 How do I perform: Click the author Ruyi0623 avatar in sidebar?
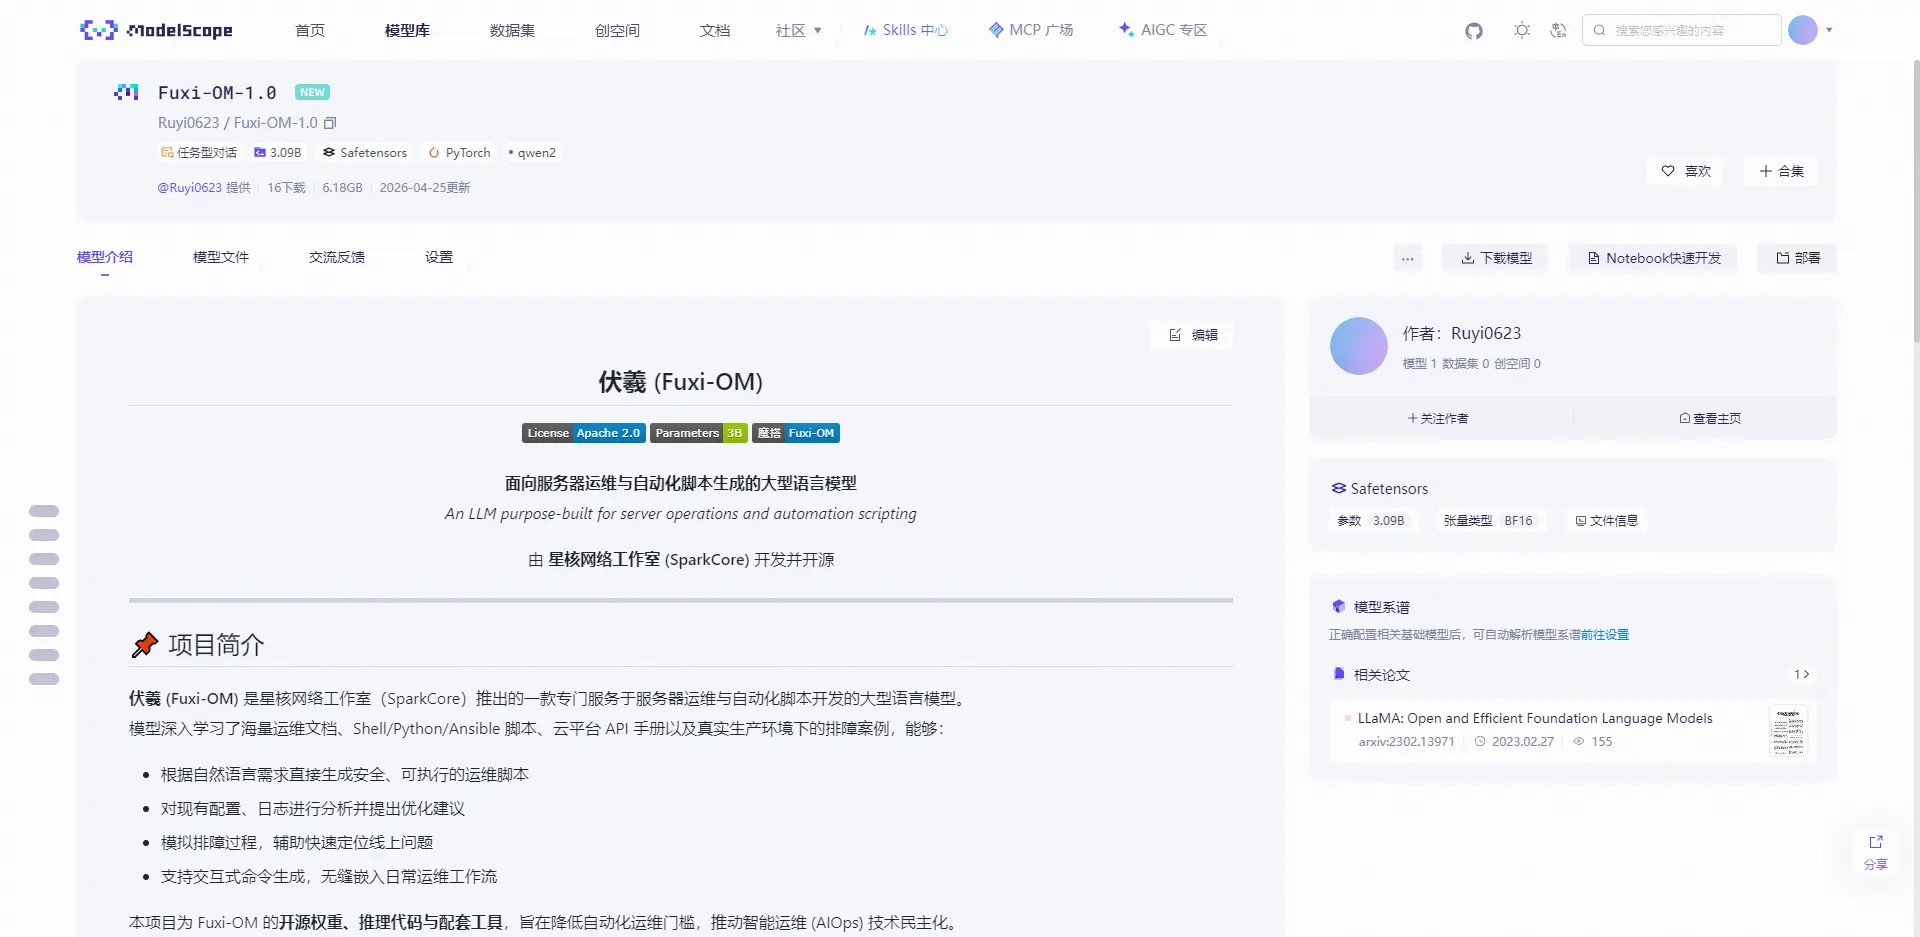1359,346
